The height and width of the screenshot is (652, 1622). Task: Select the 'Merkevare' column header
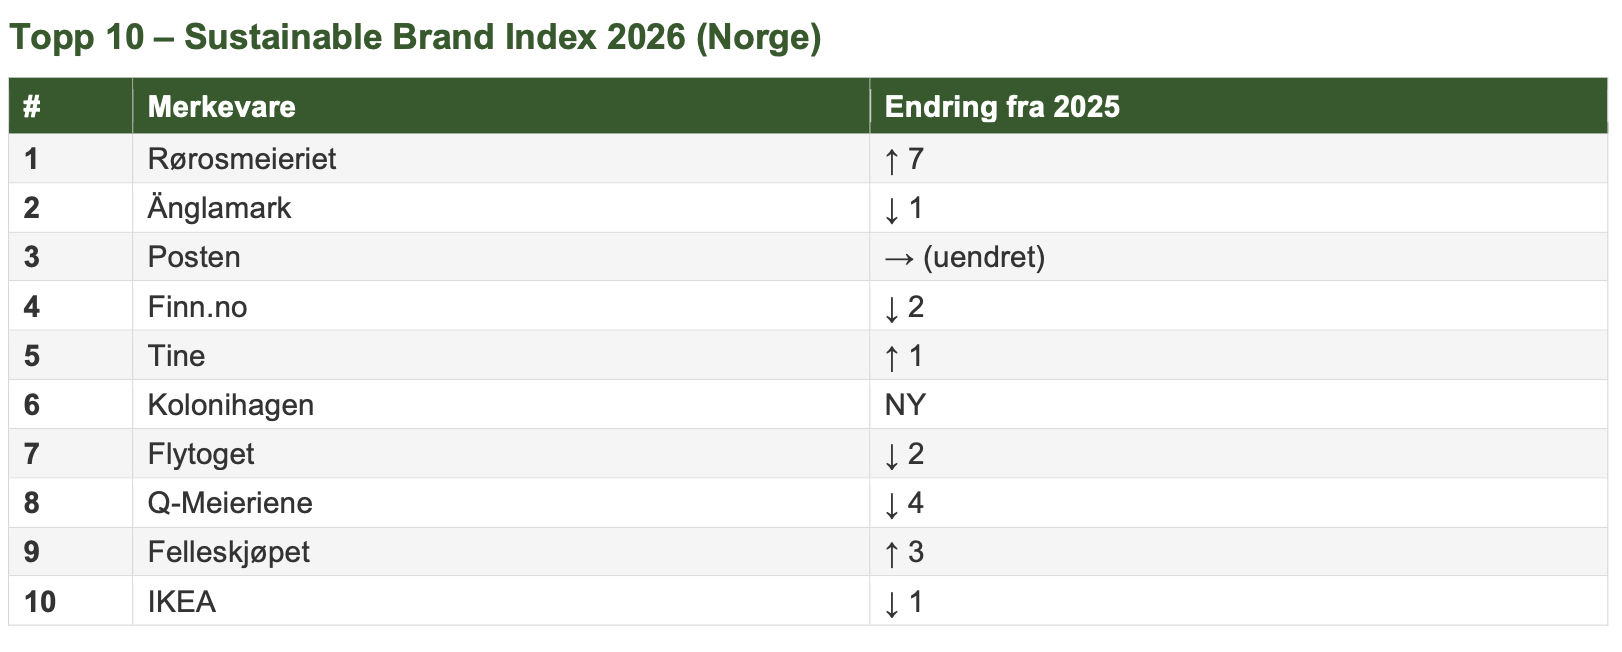pos(221,107)
